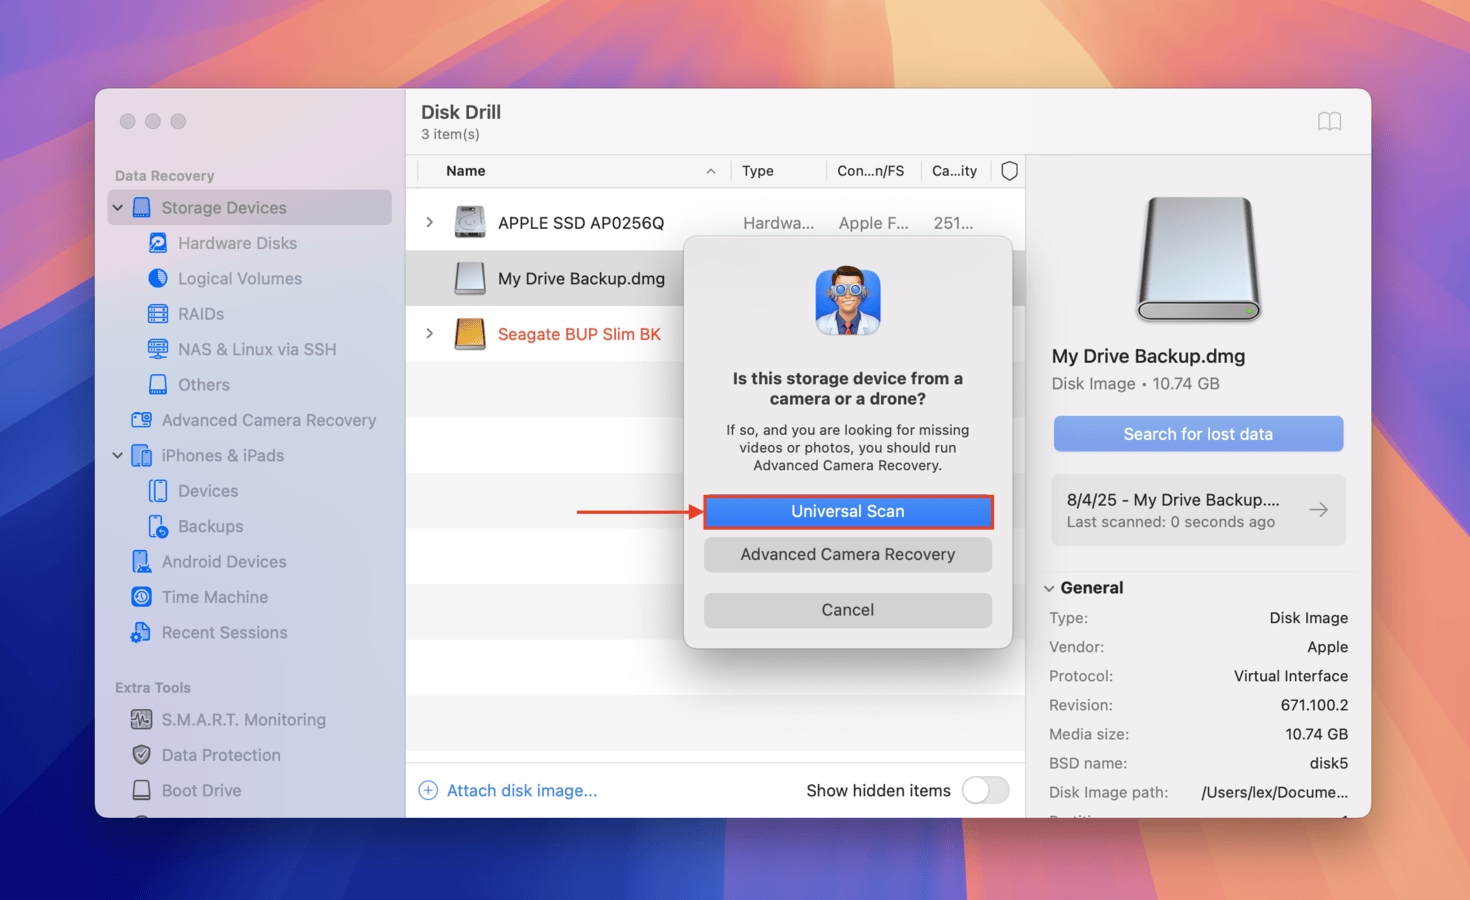This screenshot has height=900, width=1470.
Task: Expand the Seagate BUP Slim BK row
Action: [x=430, y=333]
